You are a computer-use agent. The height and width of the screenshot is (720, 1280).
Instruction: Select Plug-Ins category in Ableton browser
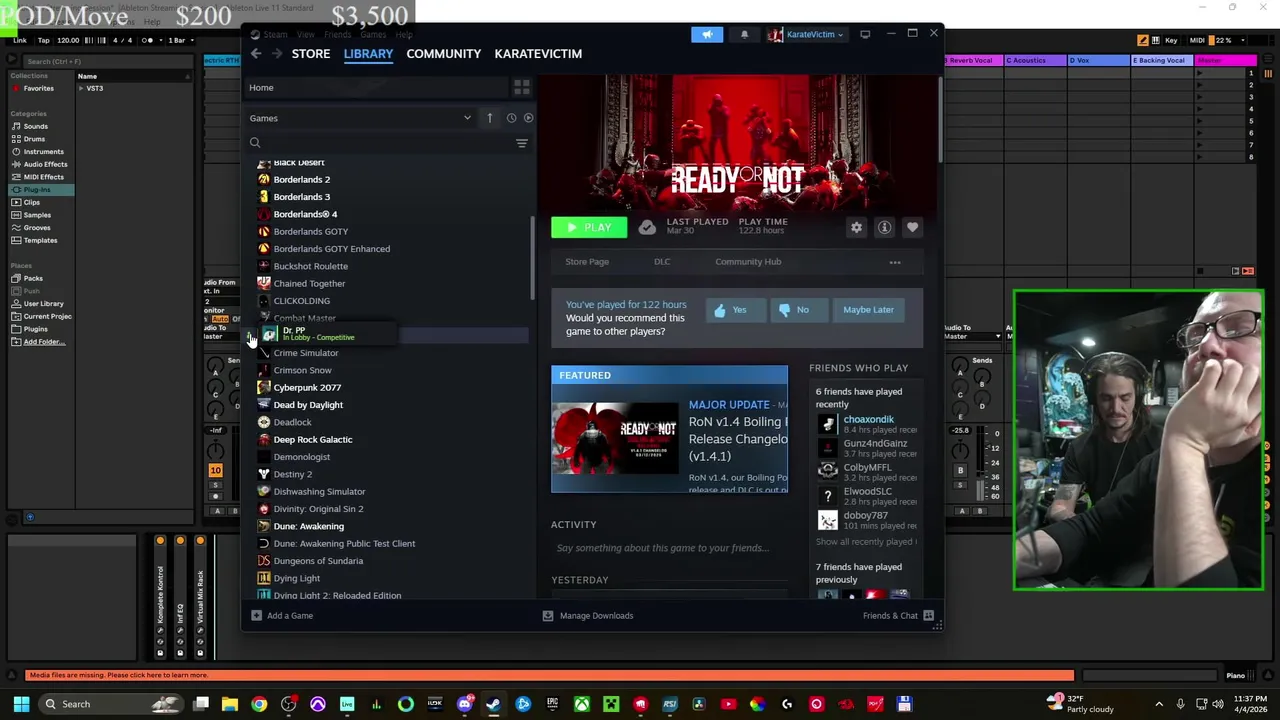[37, 190]
